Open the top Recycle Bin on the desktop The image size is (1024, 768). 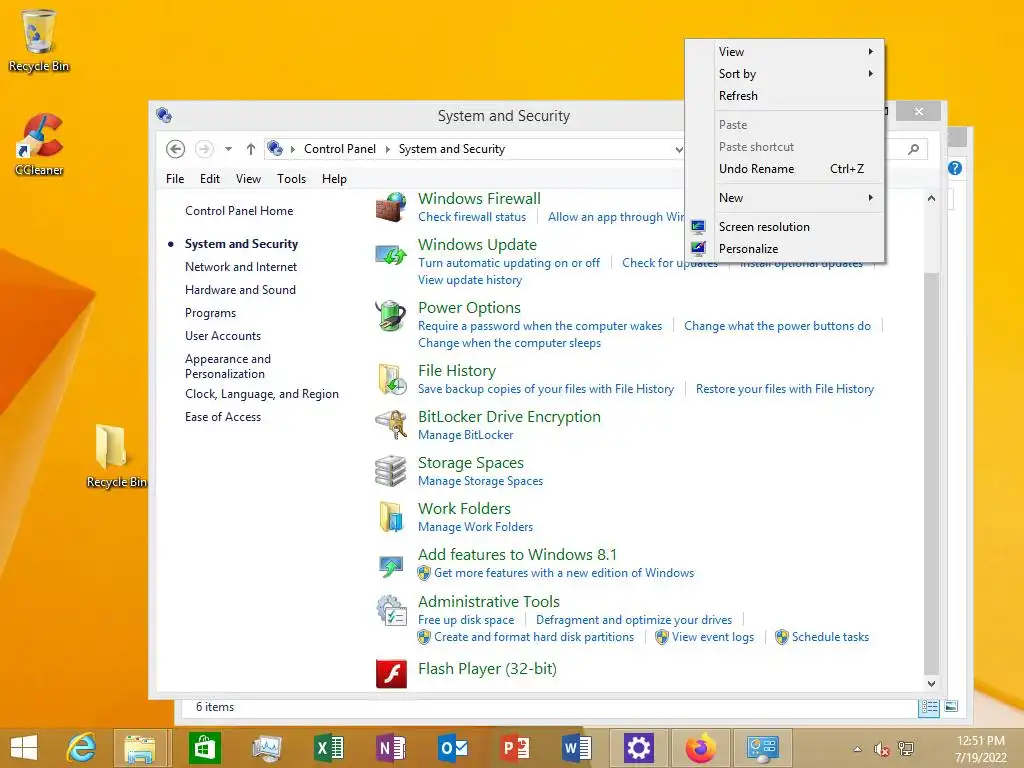point(39,40)
